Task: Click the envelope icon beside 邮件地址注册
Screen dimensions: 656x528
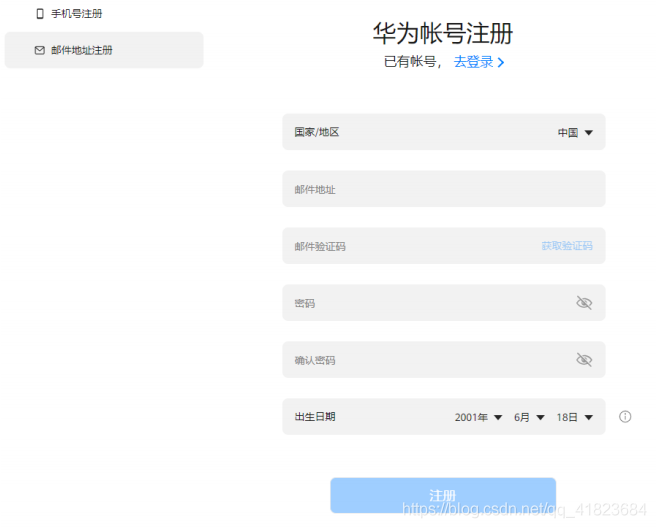Action: 40,51
